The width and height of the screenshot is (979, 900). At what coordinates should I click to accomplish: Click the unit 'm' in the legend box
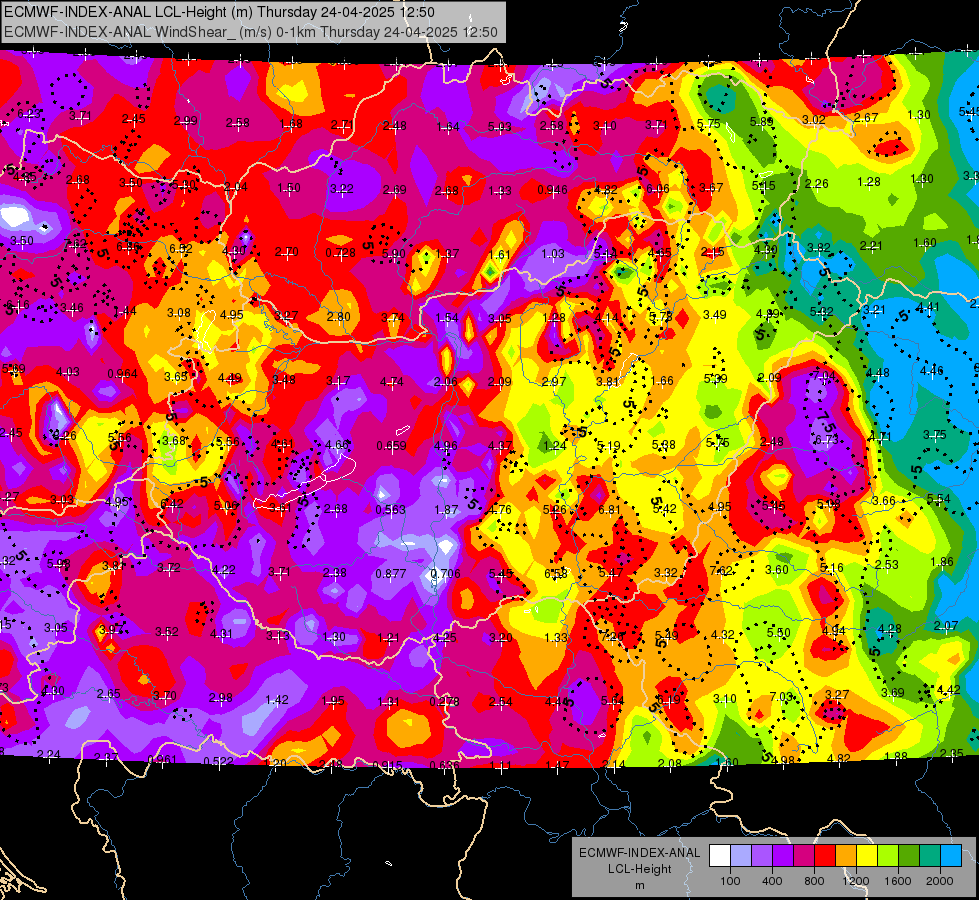(x=640, y=885)
